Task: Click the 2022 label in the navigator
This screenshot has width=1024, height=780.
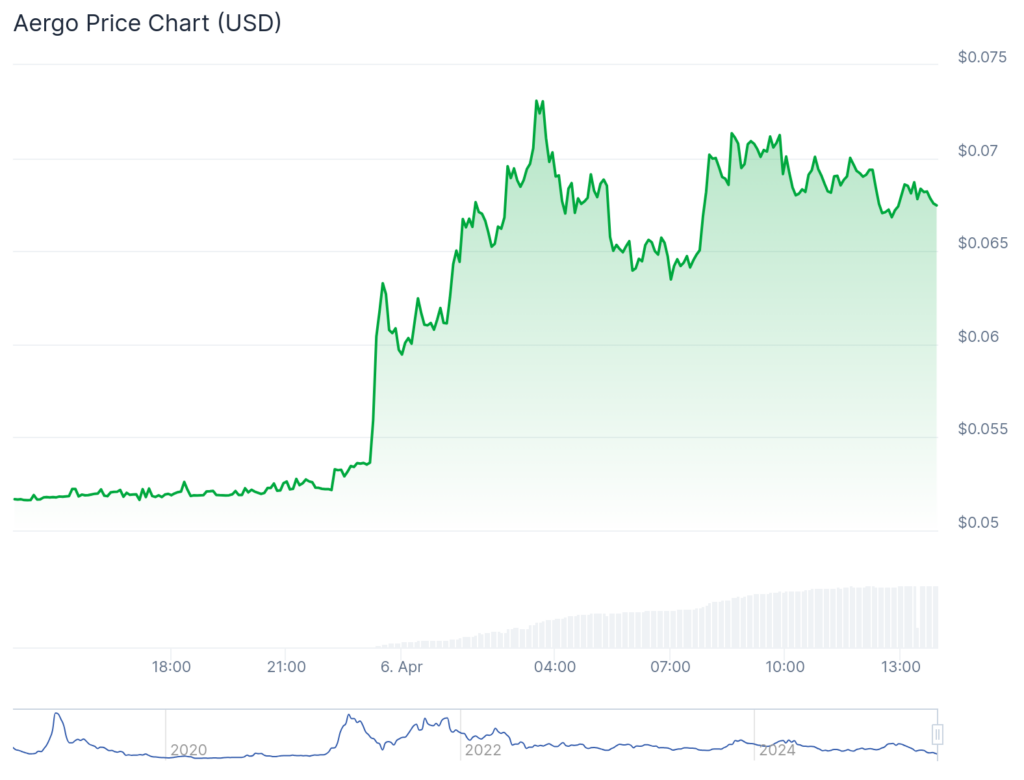Action: click(483, 749)
